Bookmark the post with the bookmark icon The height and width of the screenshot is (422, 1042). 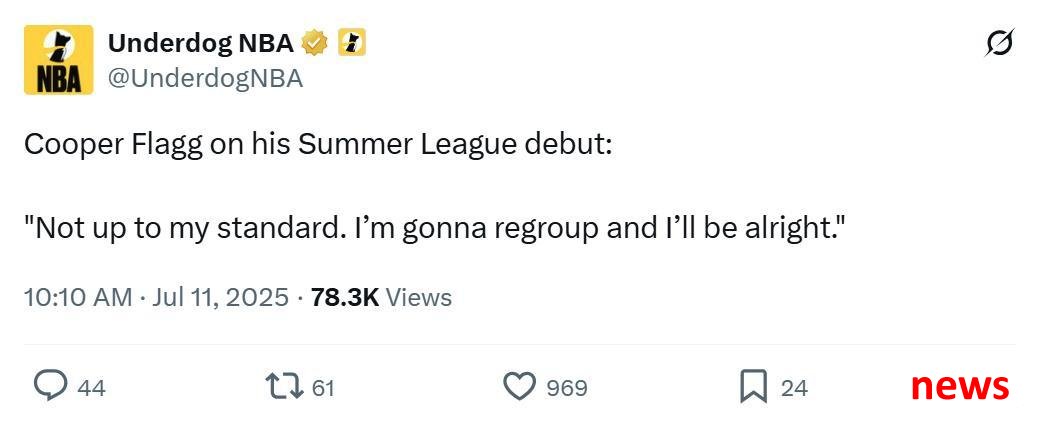(x=754, y=387)
